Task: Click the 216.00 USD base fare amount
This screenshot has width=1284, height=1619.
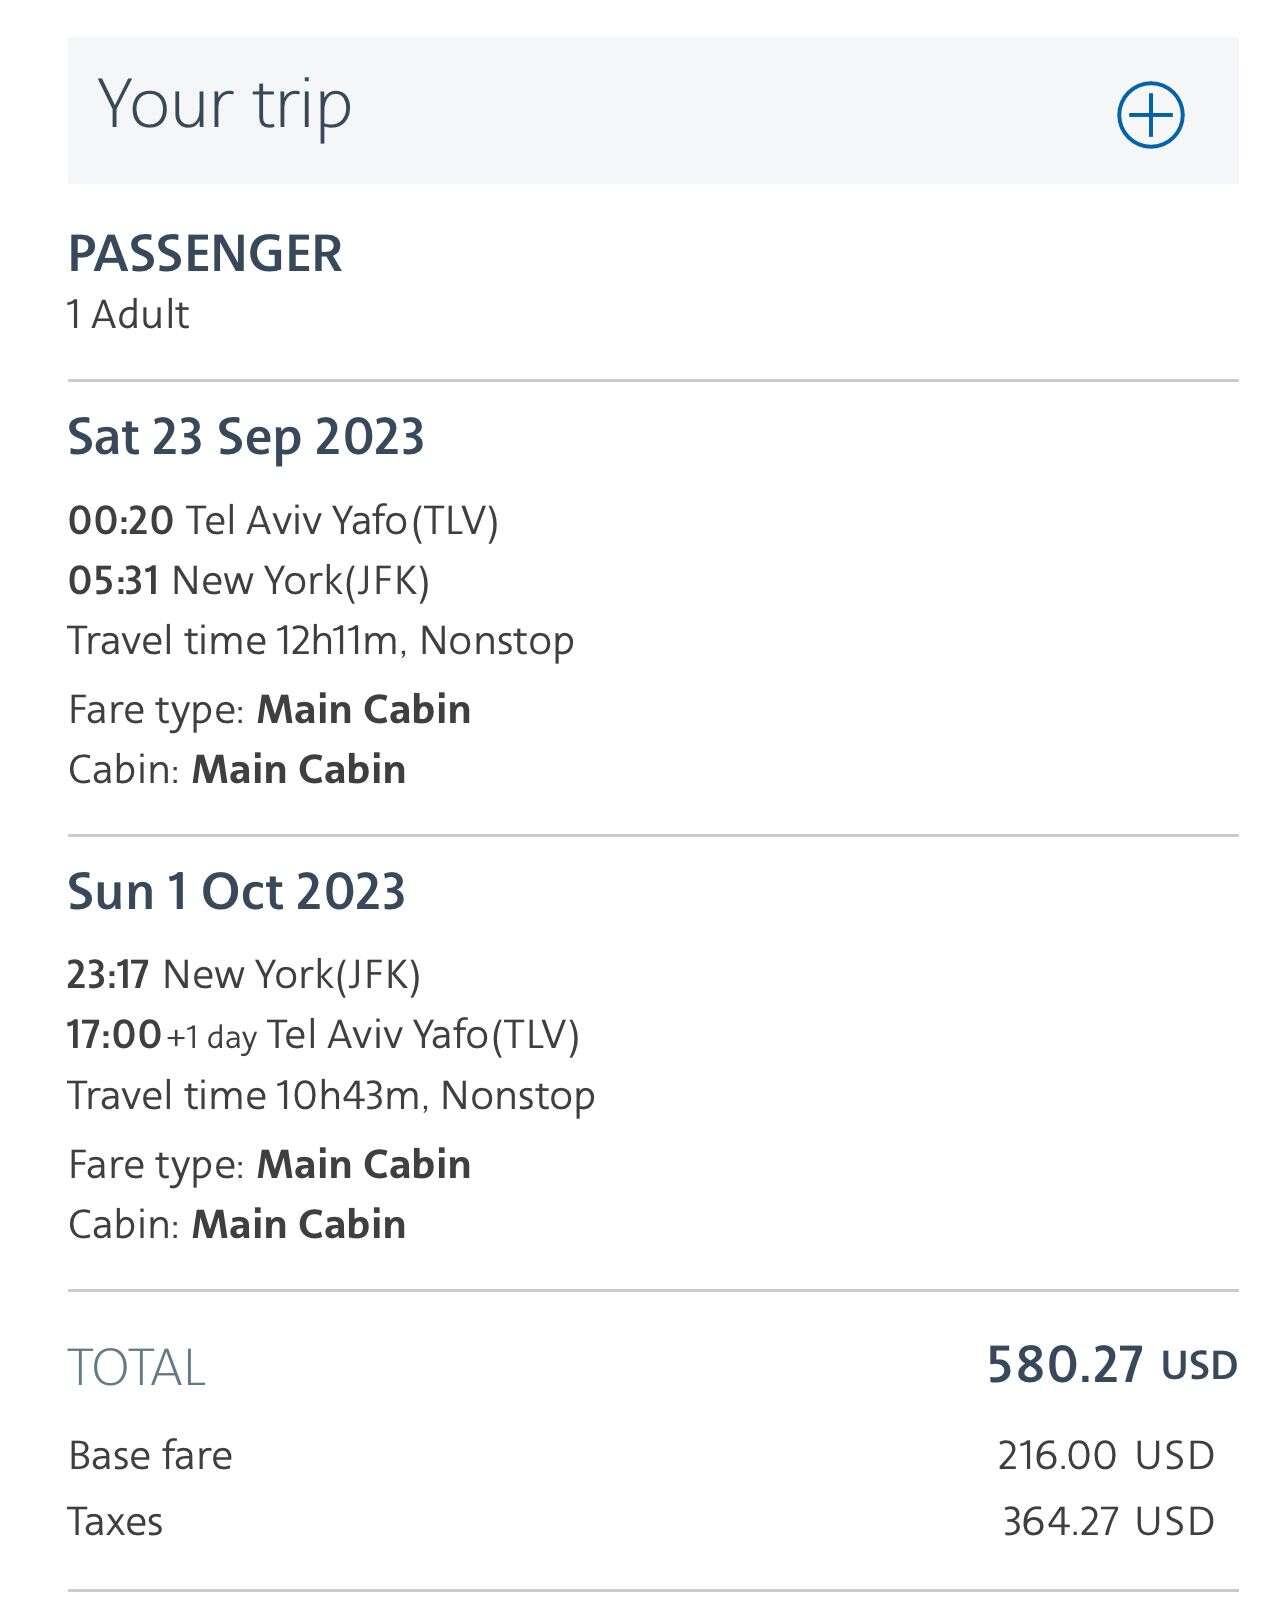Action: tap(1105, 1455)
